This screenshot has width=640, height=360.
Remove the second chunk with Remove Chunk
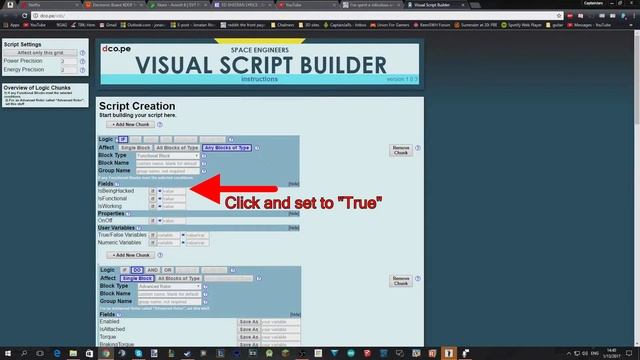coord(401,281)
